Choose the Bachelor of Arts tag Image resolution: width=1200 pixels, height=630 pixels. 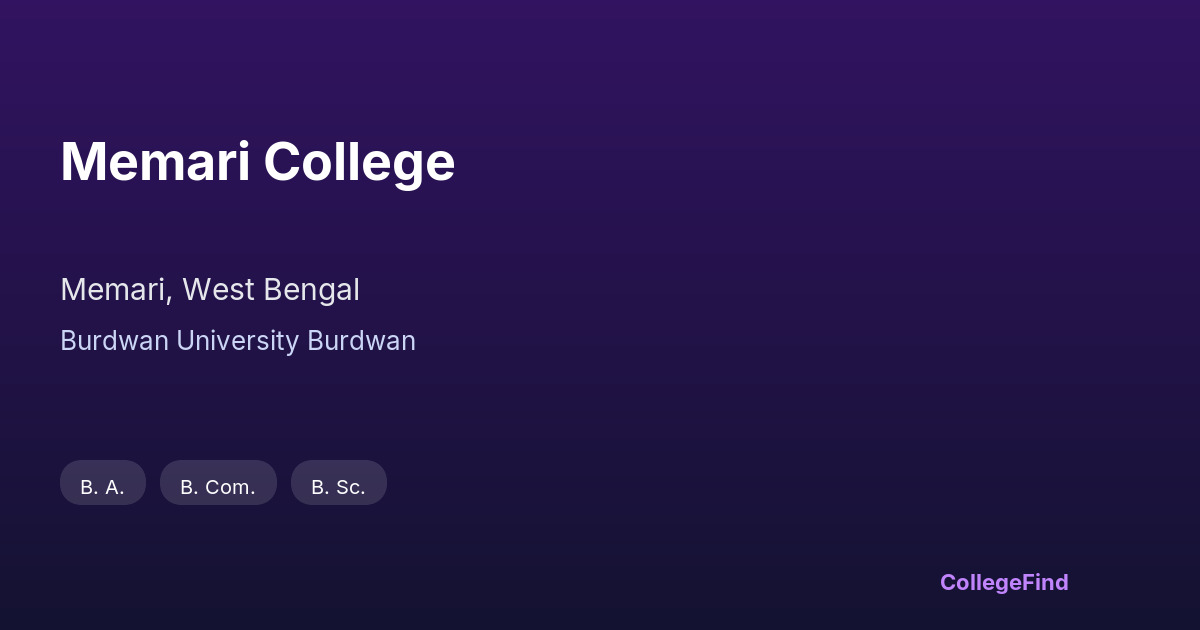(x=103, y=484)
